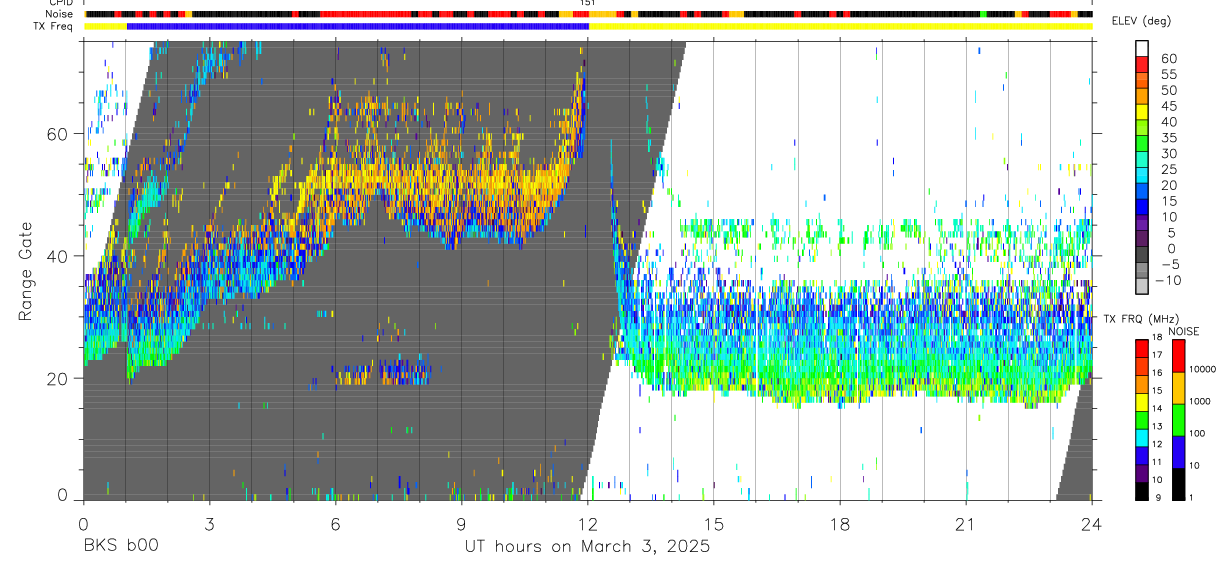Pick the green segment of NOISE colorbar

coord(1177,420)
